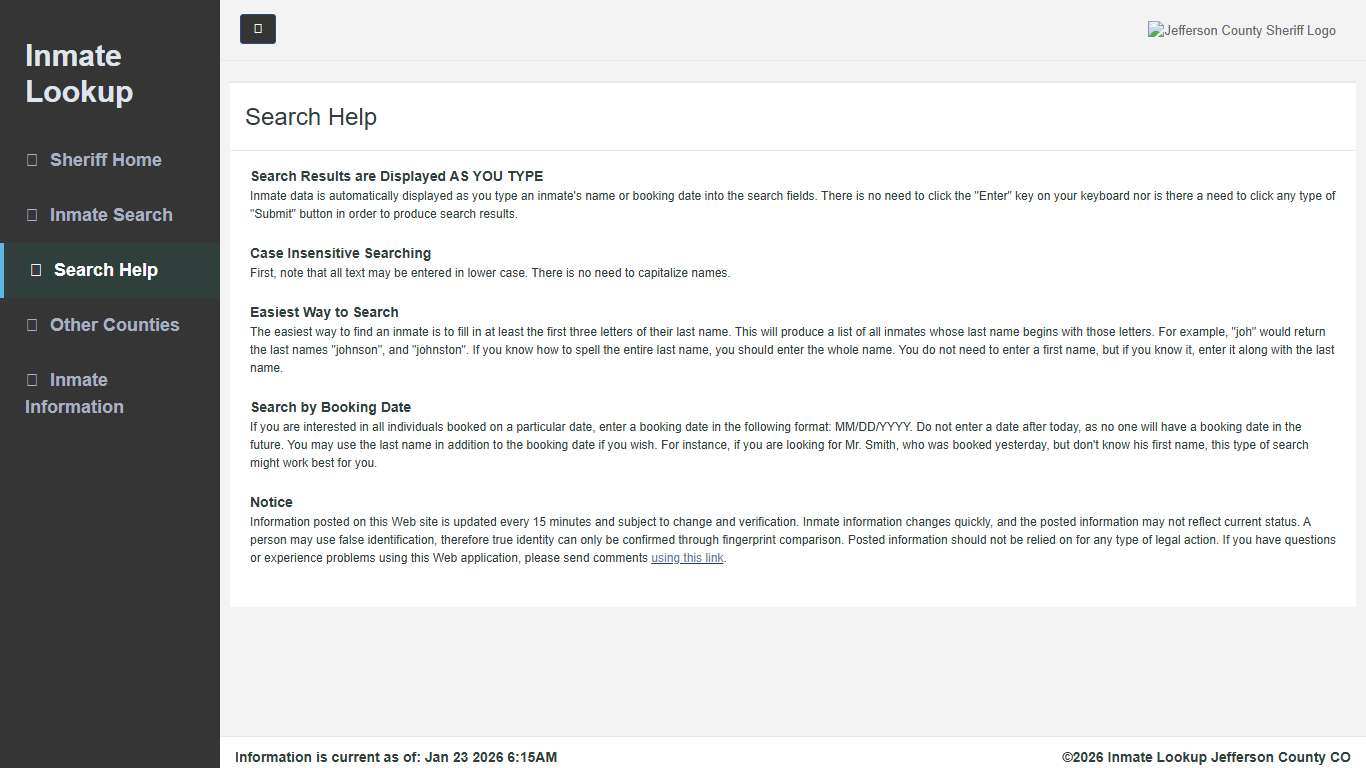Click the icon next to Inmate Search
The height and width of the screenshot is (768, 1366).
(x=32, y=215)
